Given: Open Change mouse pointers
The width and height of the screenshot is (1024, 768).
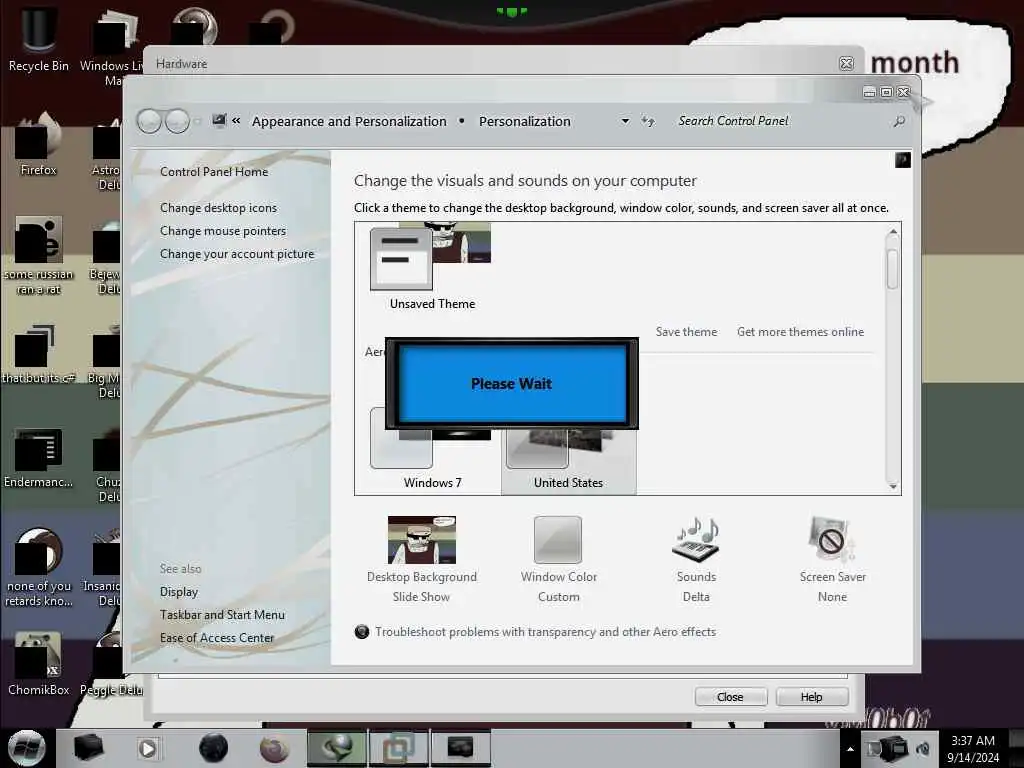Looking at the screenshot, I should point(223,231).
